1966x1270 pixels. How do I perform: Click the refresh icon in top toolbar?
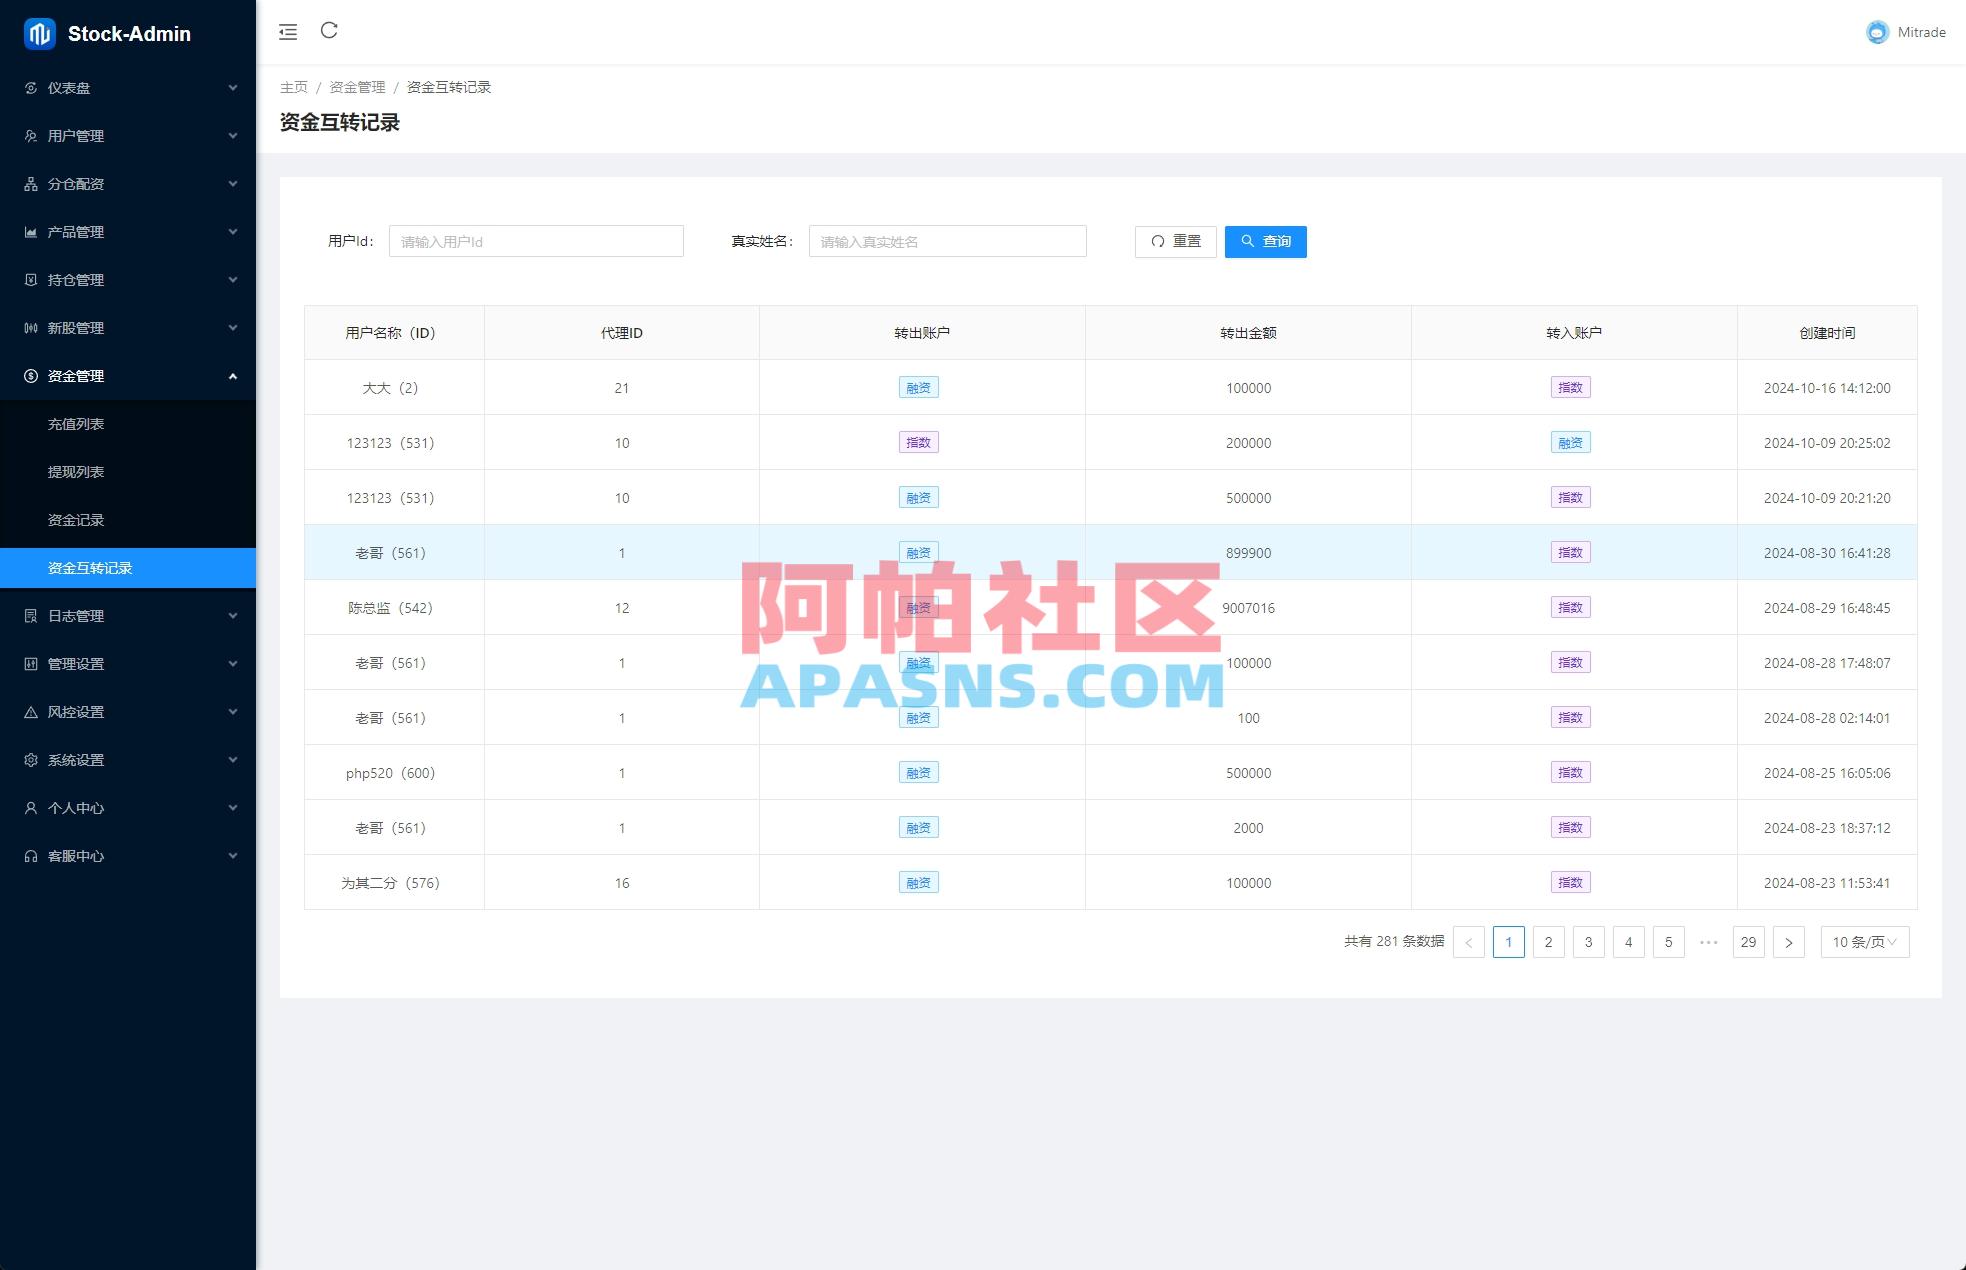coord(330,31)
